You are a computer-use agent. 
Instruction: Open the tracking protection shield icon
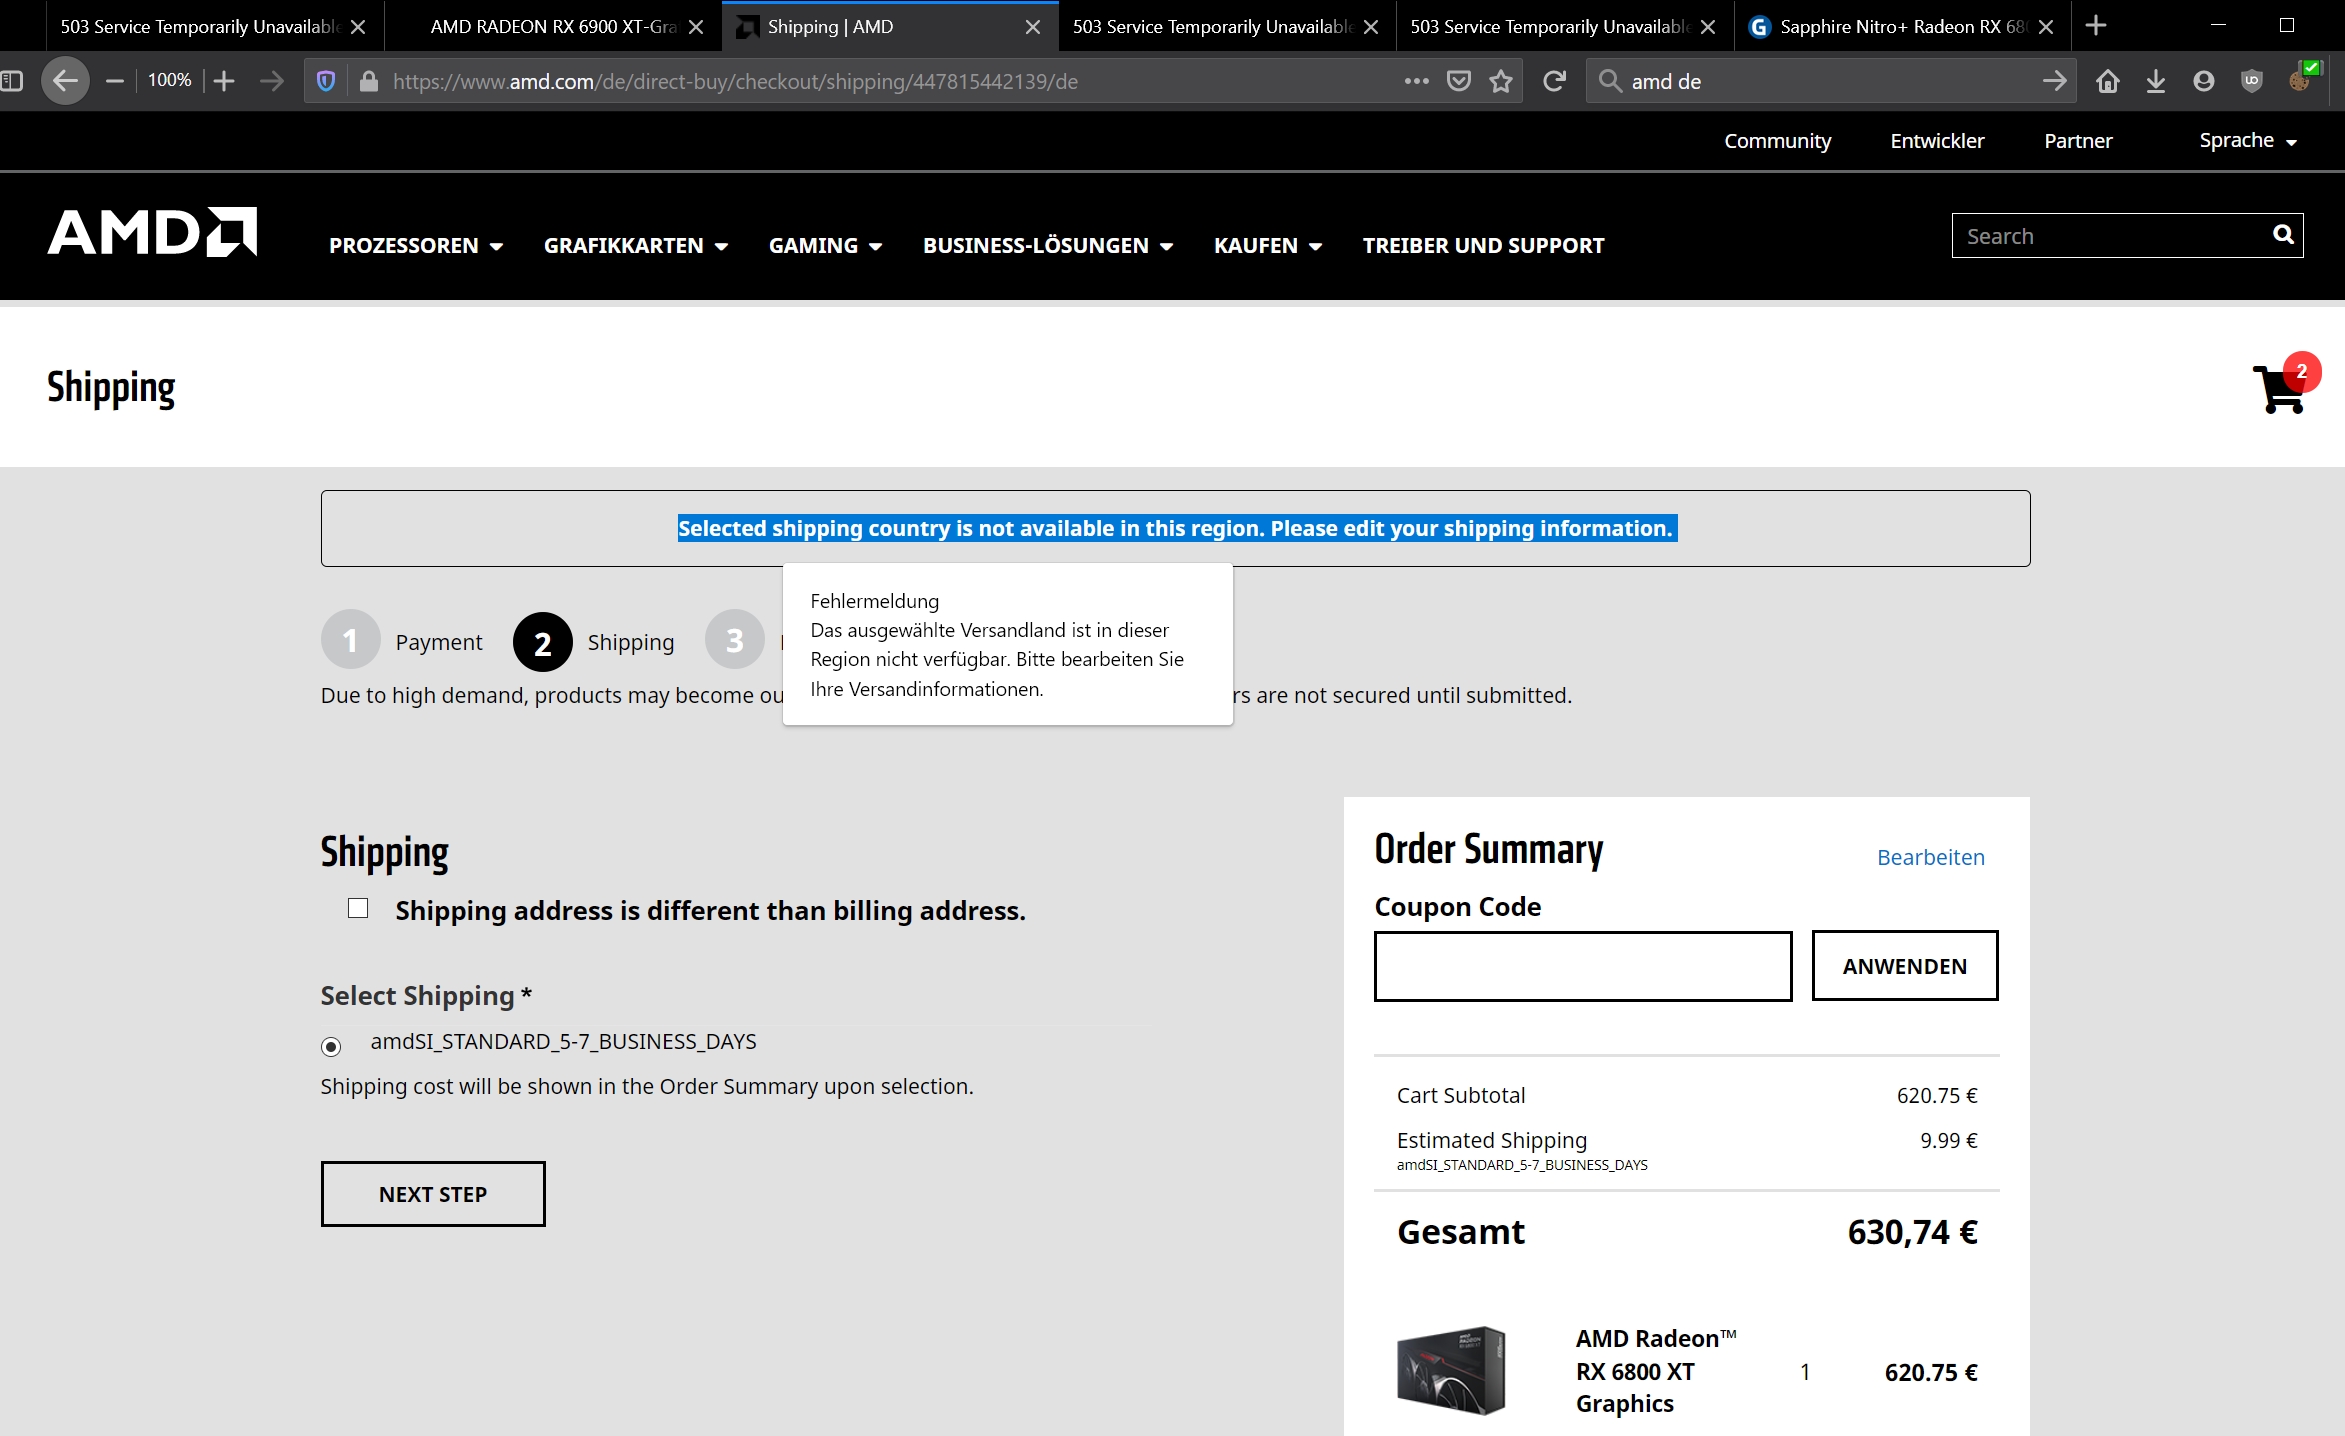[325, 81]
